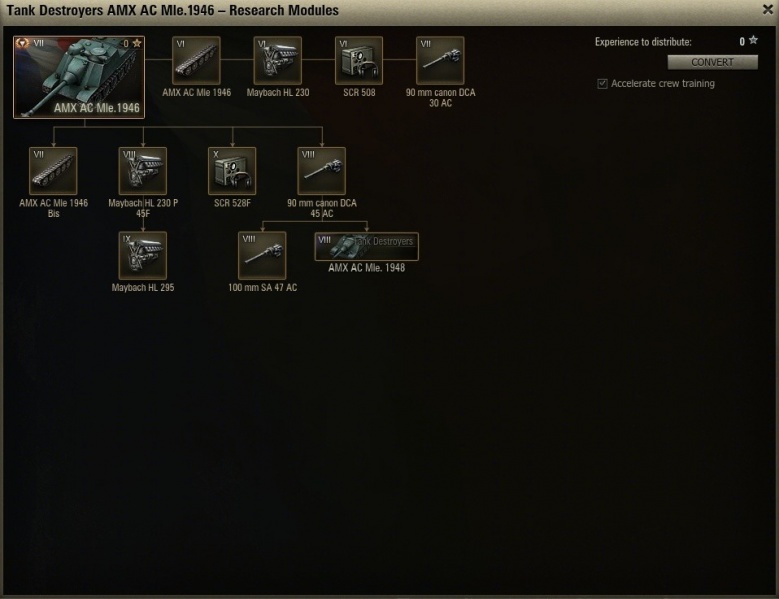Research the SCR 528F radio module
This screenshot has height=599, width=779.
click(232, 171)
